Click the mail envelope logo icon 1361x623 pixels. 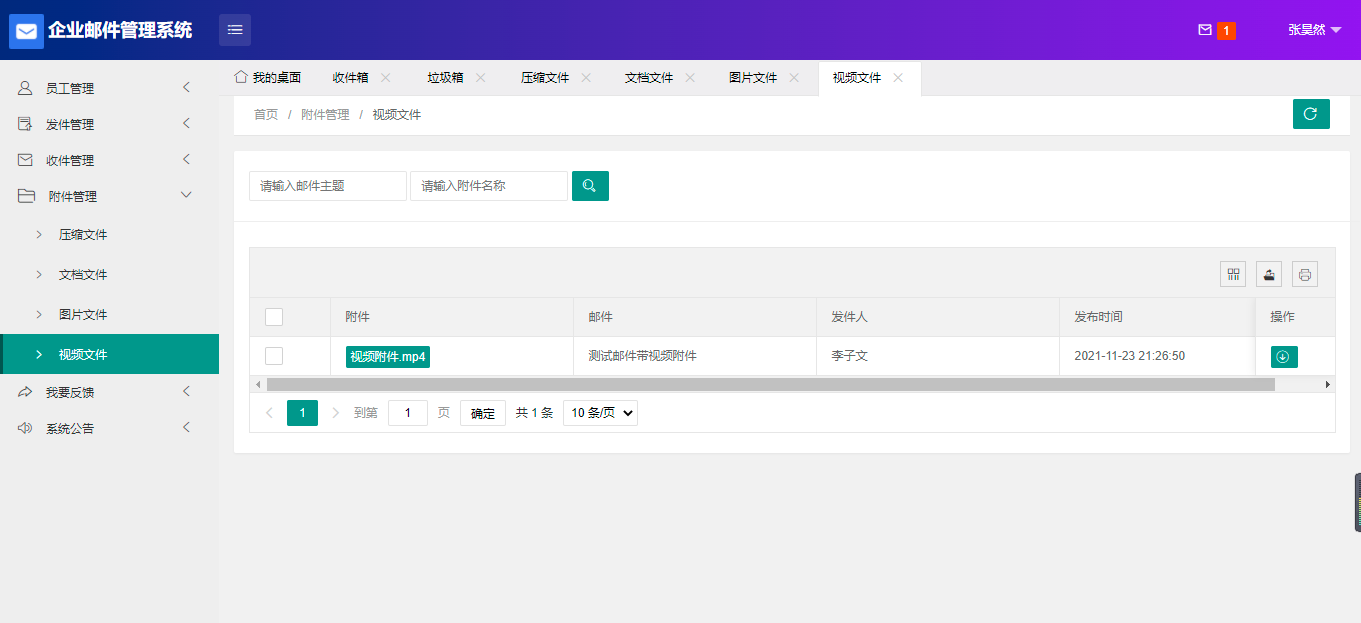pos(27,31)
